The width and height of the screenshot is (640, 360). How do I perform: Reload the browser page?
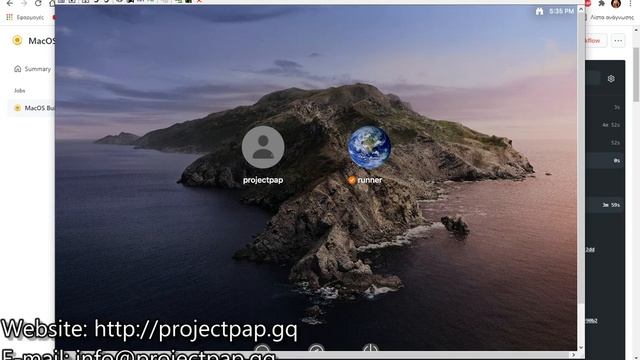click(x=38, y=3)
